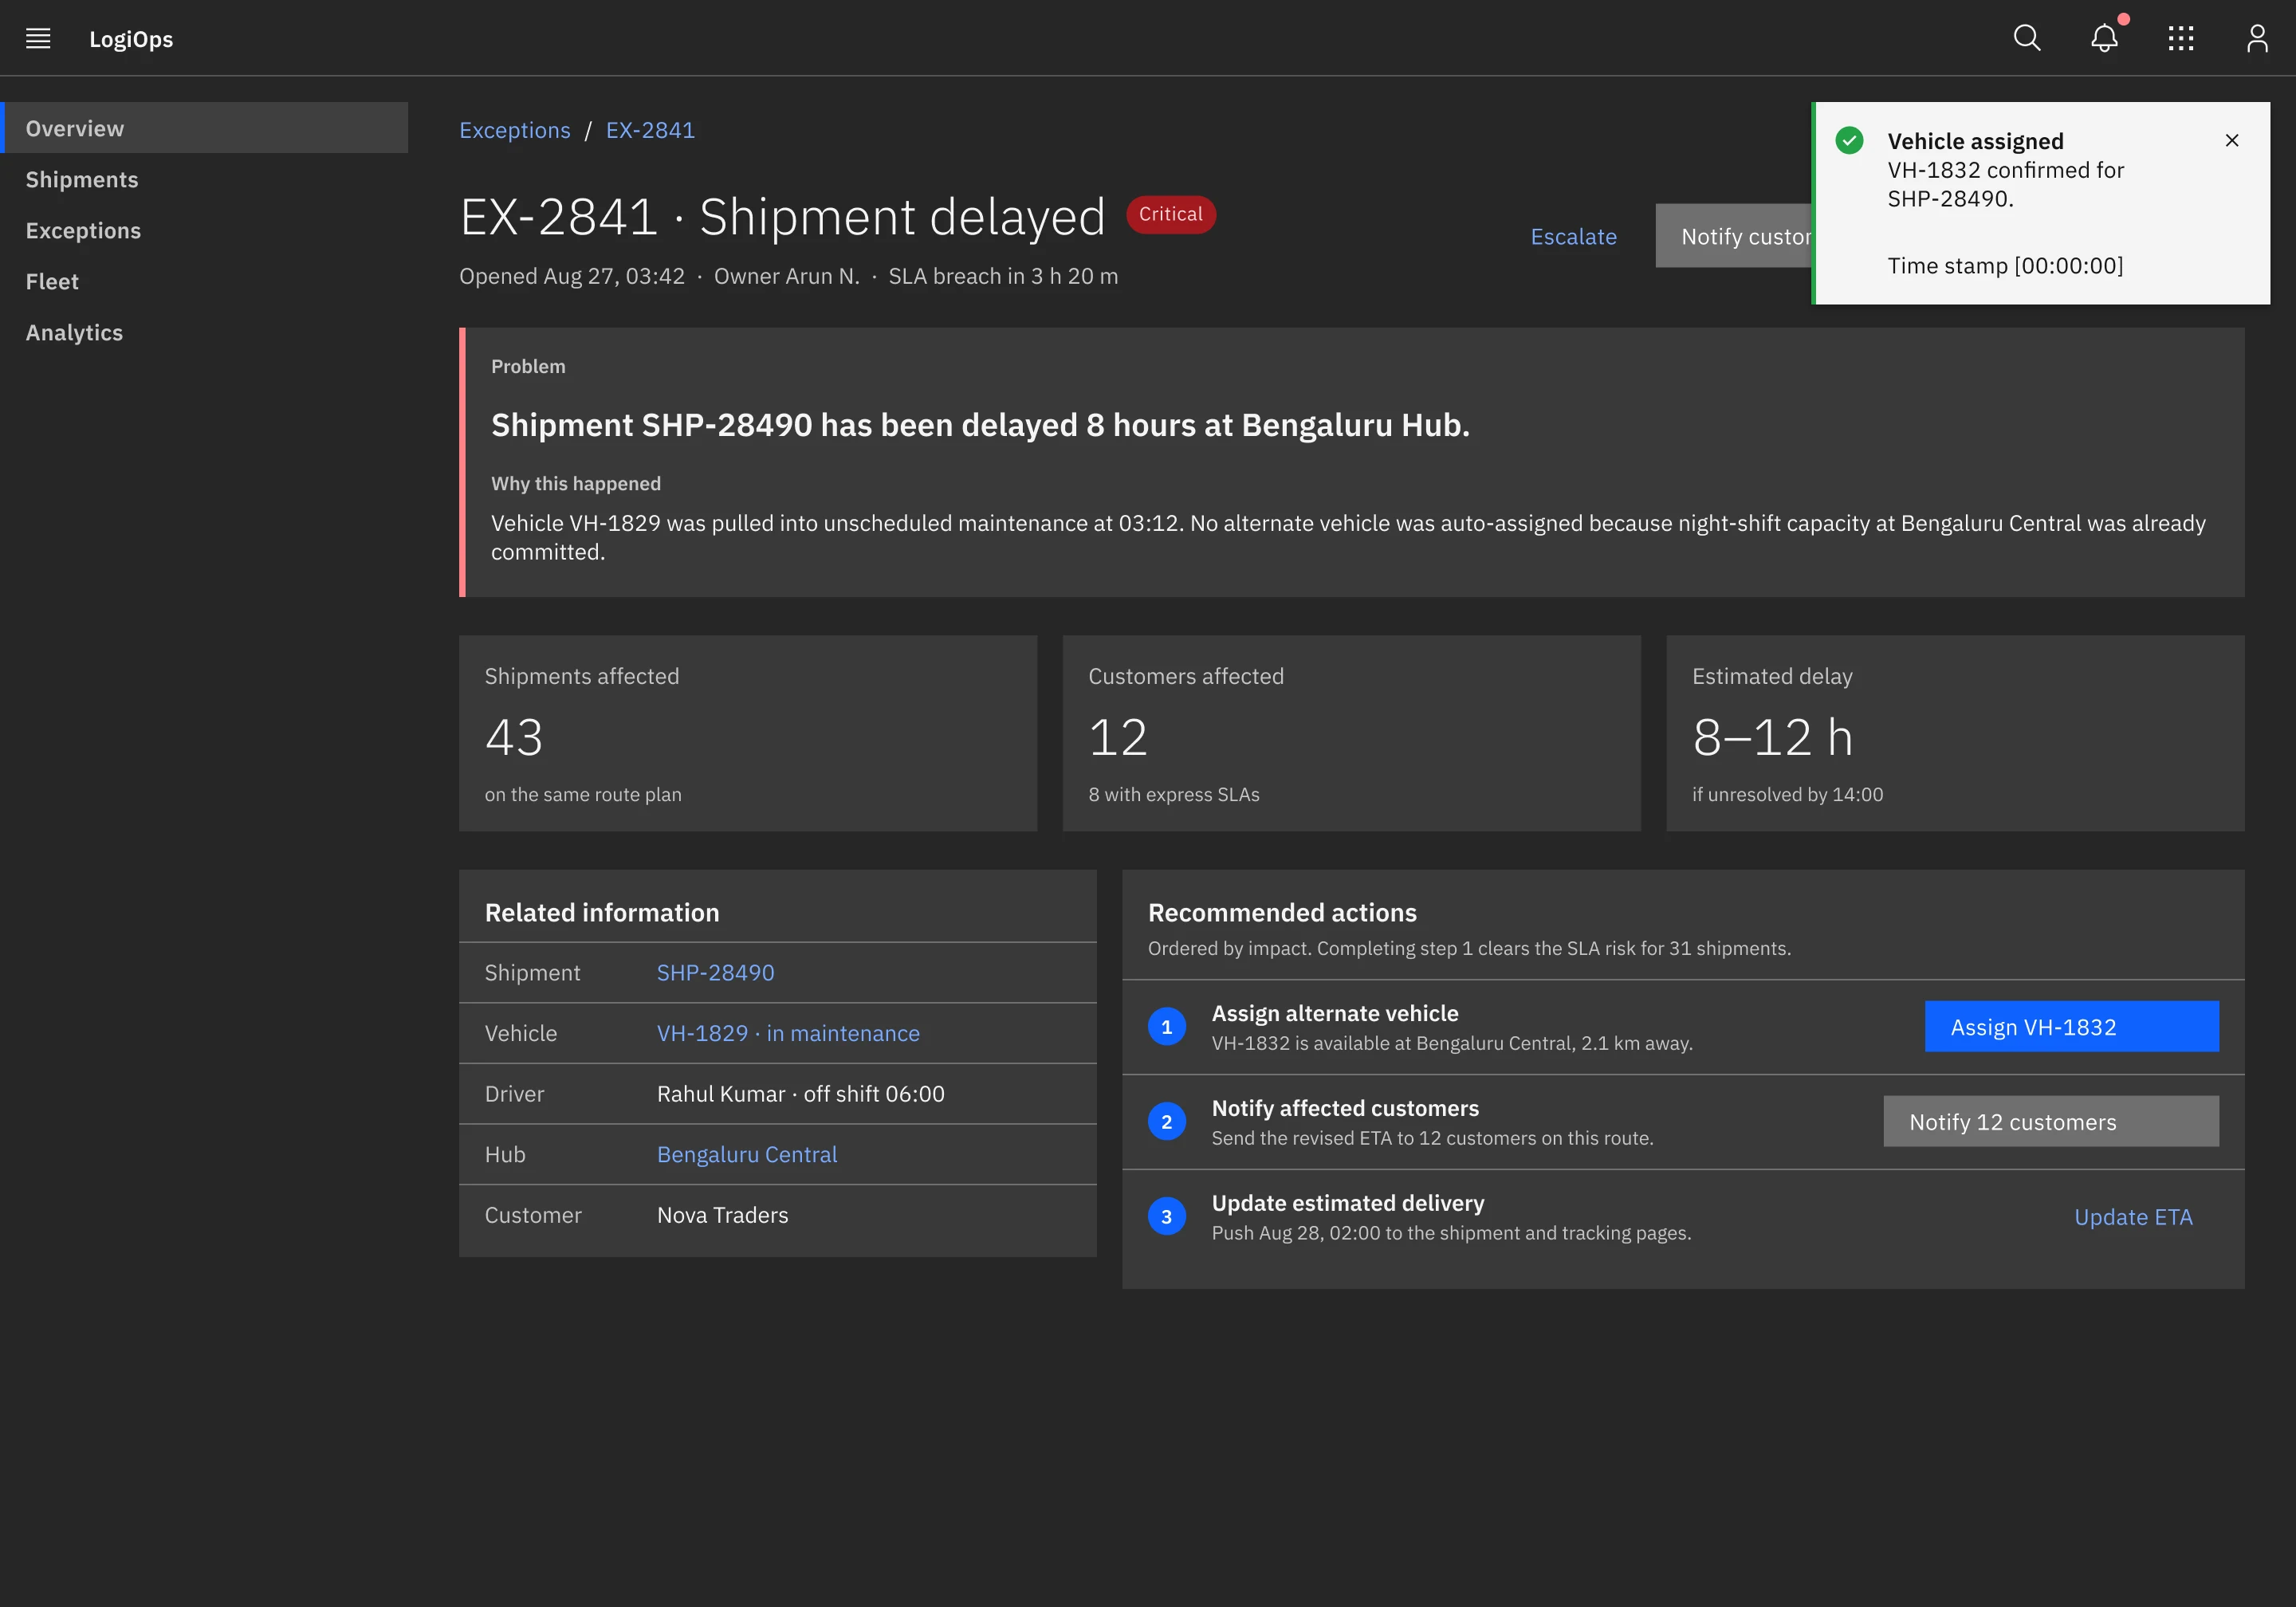Click the Exceptions breadcrumb link
Viewport: 2296px width, 1607px height.
(515, 130)
